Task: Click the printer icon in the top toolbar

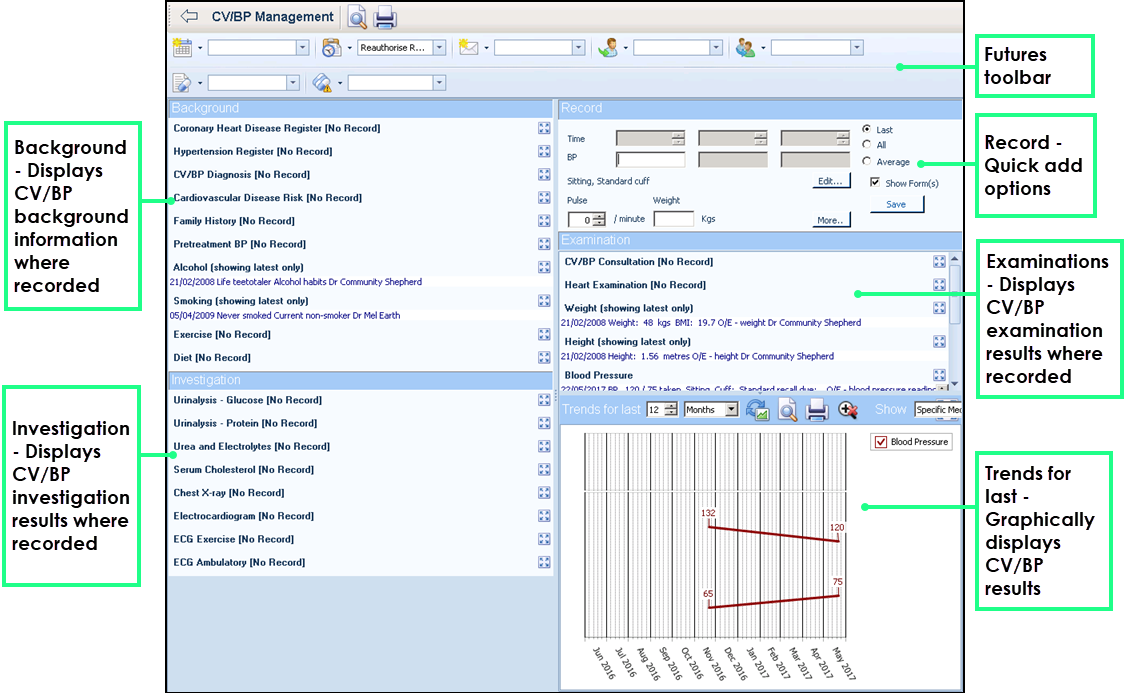Action: tap(385, 17)
